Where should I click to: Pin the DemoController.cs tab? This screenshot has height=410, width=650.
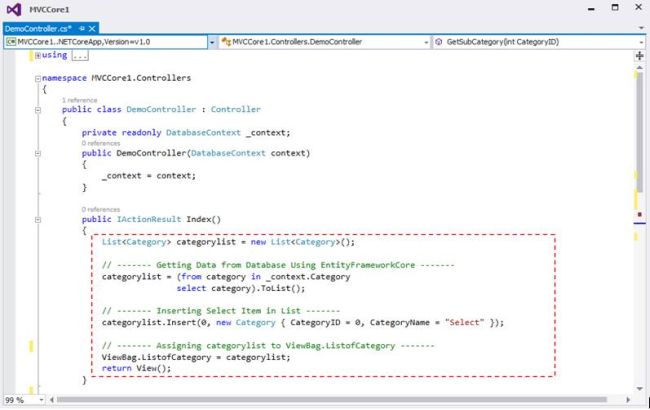click(x=82, y=28)
